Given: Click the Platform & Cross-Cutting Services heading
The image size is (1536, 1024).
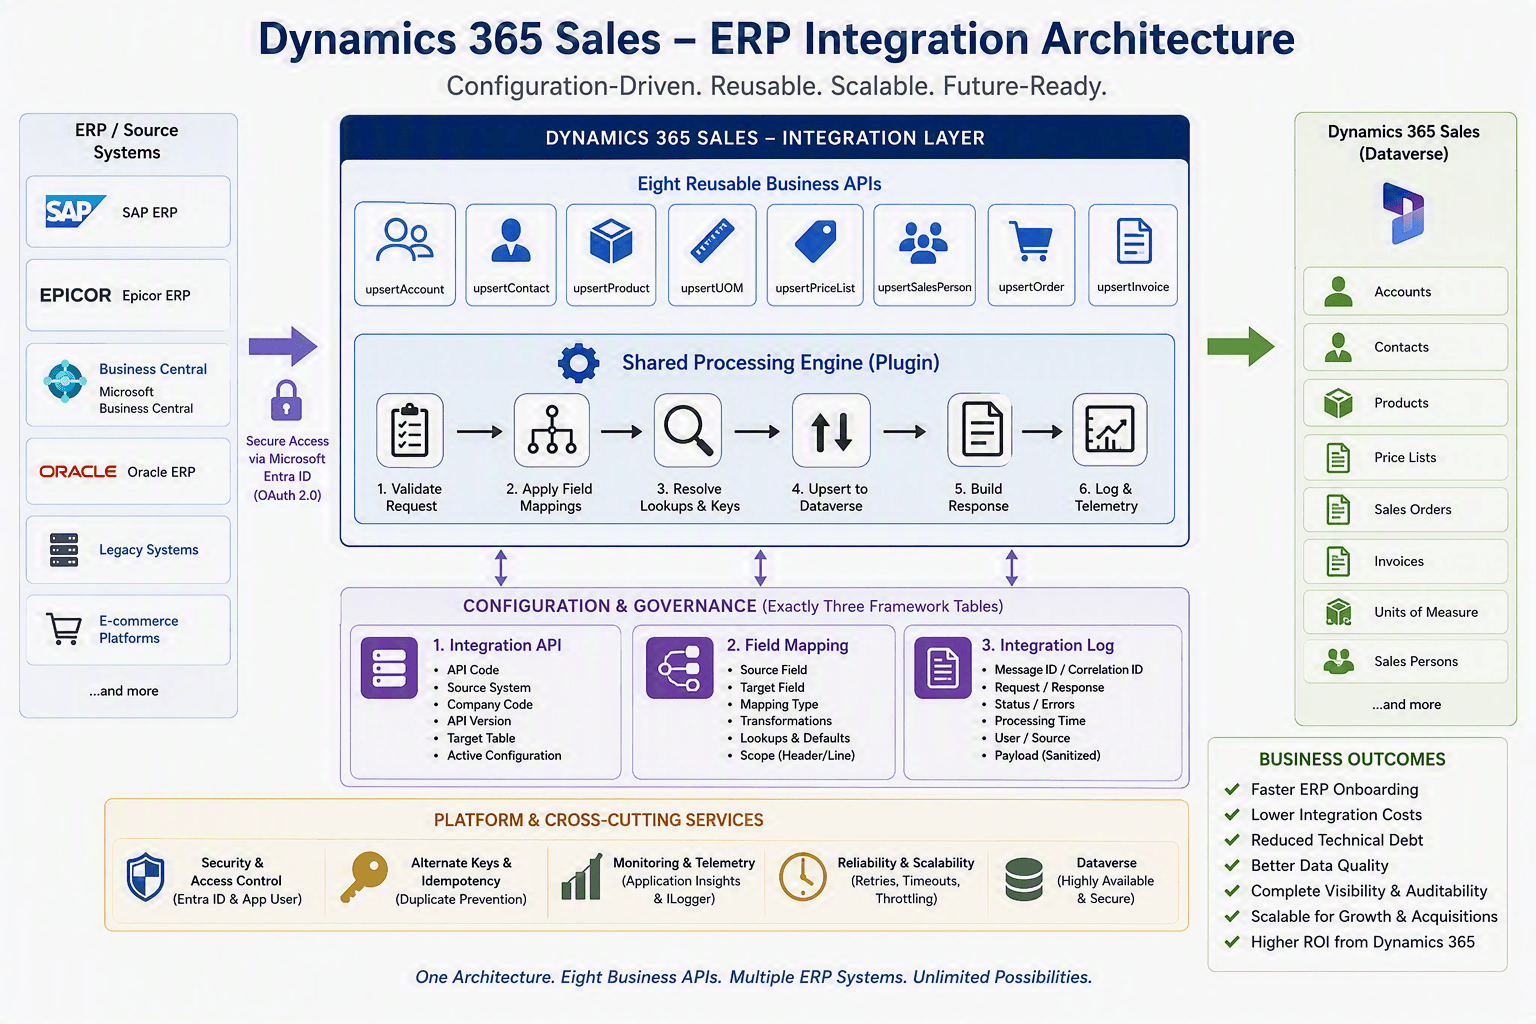Looking at the screenshot, I should pyautogui.click(x=598, y=820).
